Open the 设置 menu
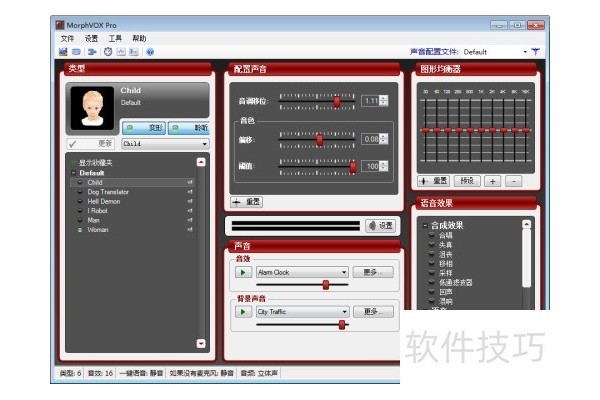This screenshot has width=600, height=400. coord(91,38)
